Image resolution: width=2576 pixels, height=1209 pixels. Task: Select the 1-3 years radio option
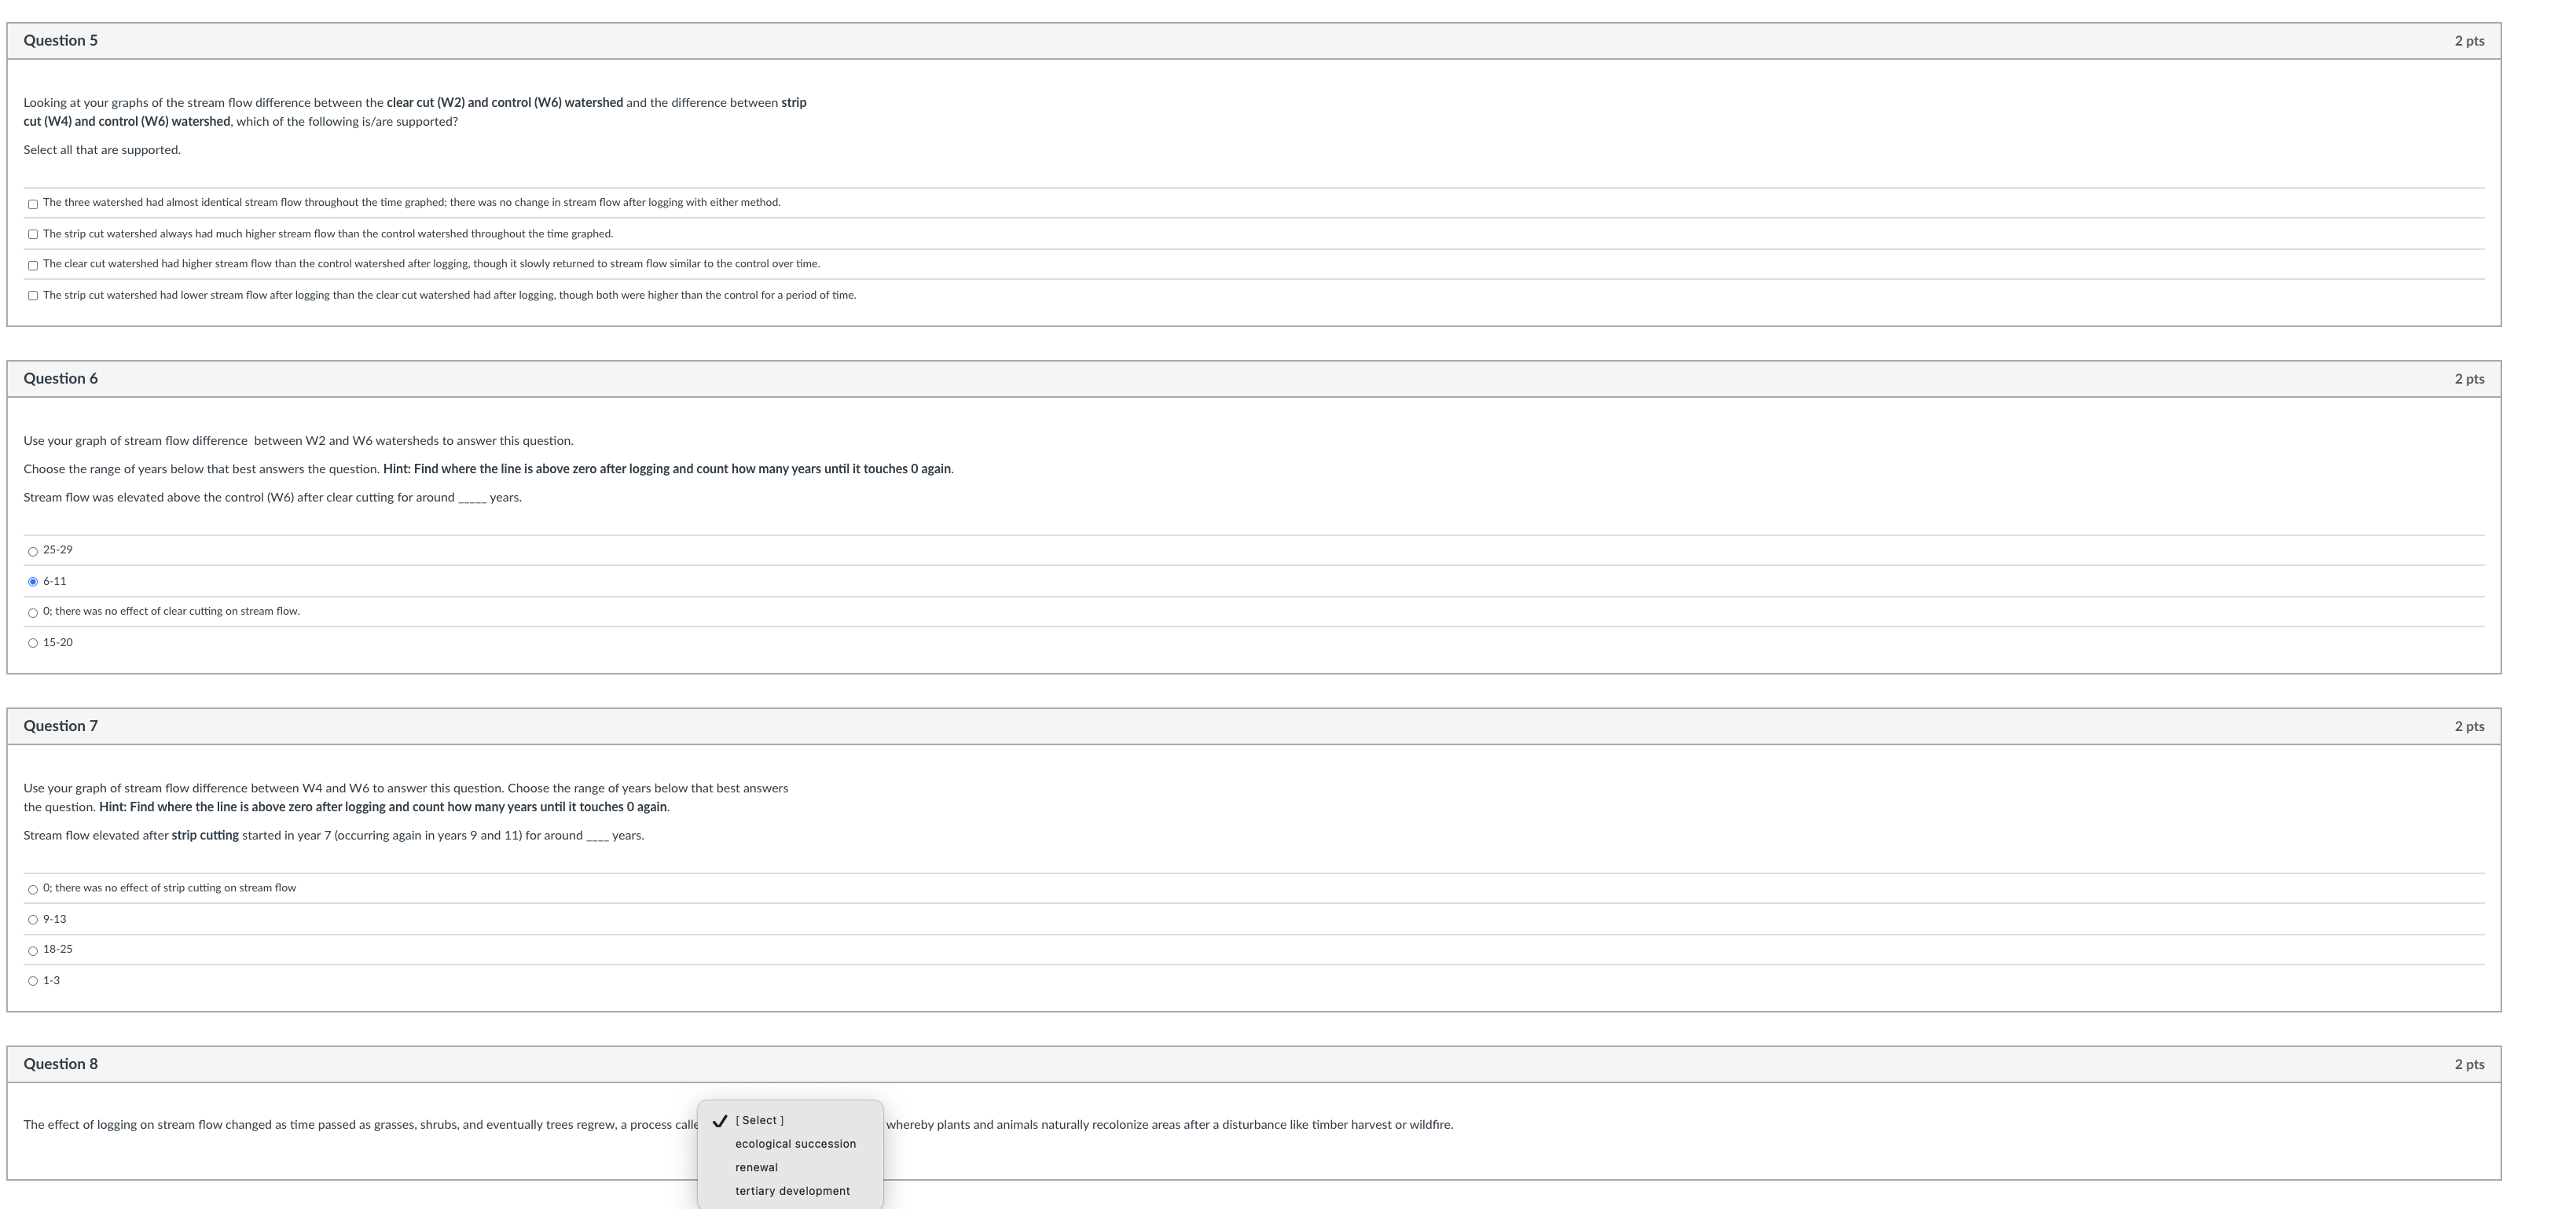click(x=33, y=981)
